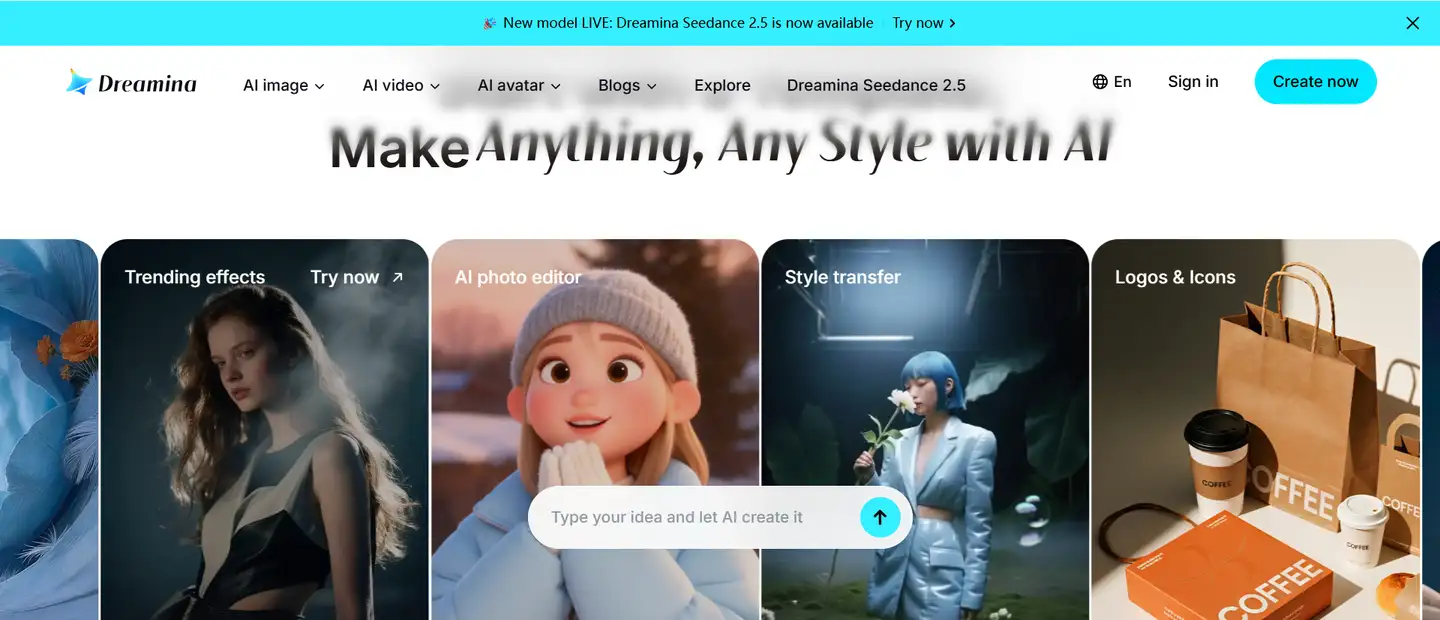The width and height of the screenshot is (1440, 620).
Task: Submit the idea with the arrow button
Action: pyautogui.click(x=880, y=517)
